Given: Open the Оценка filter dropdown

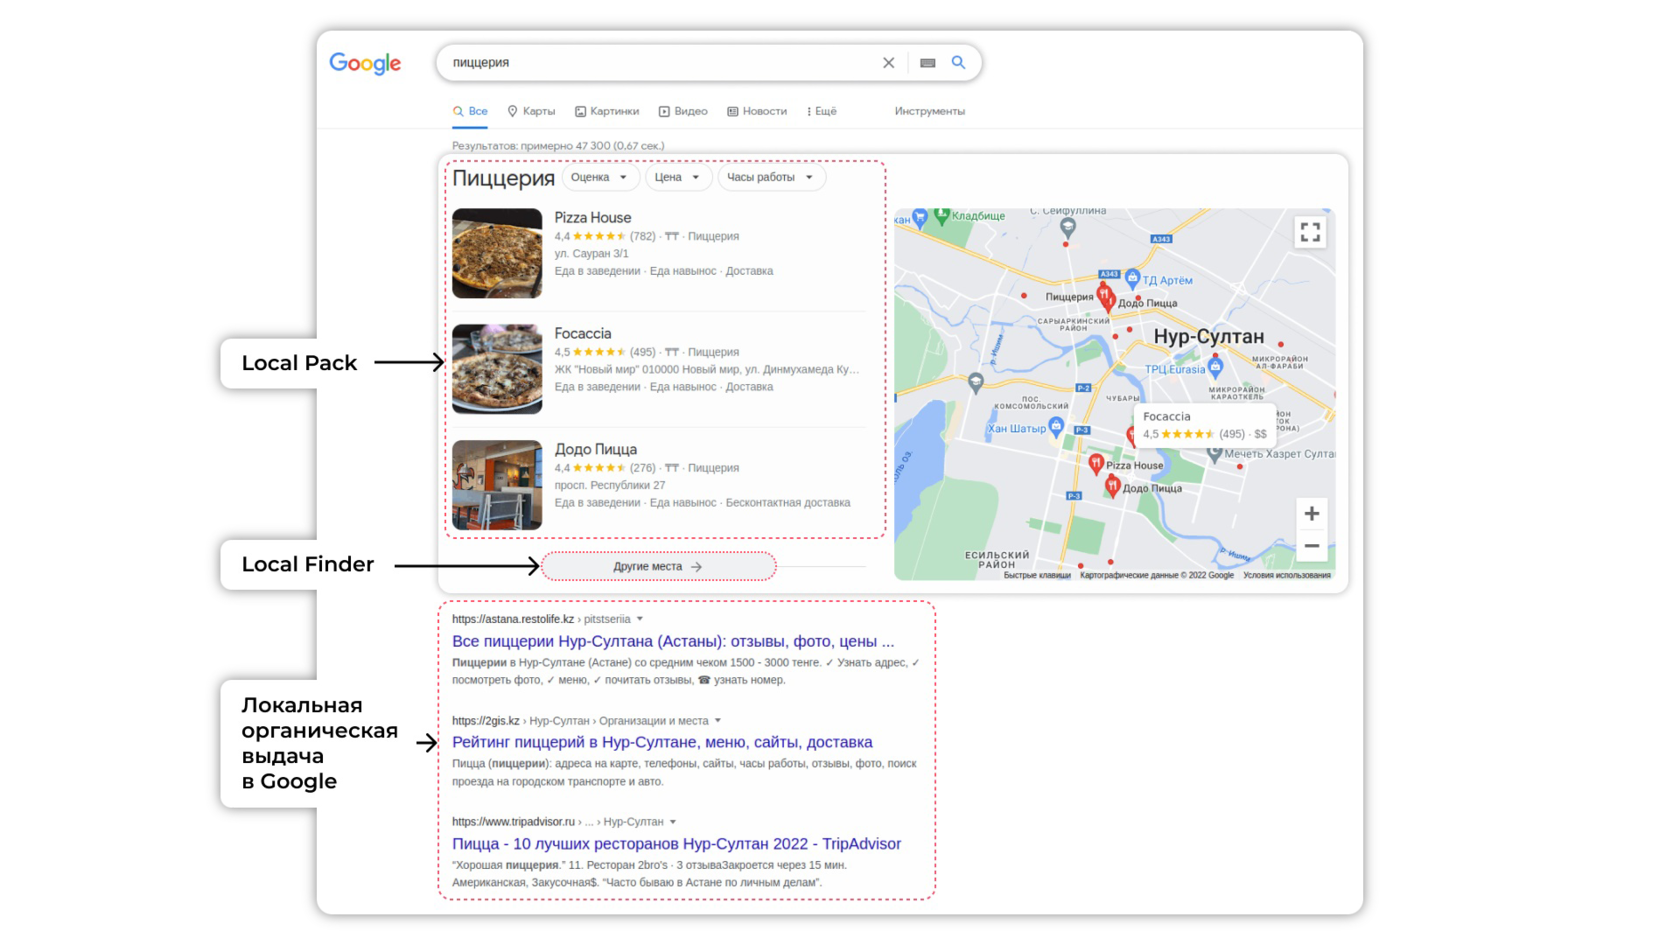Looking at the screenshot, I should tap(599, 177).
